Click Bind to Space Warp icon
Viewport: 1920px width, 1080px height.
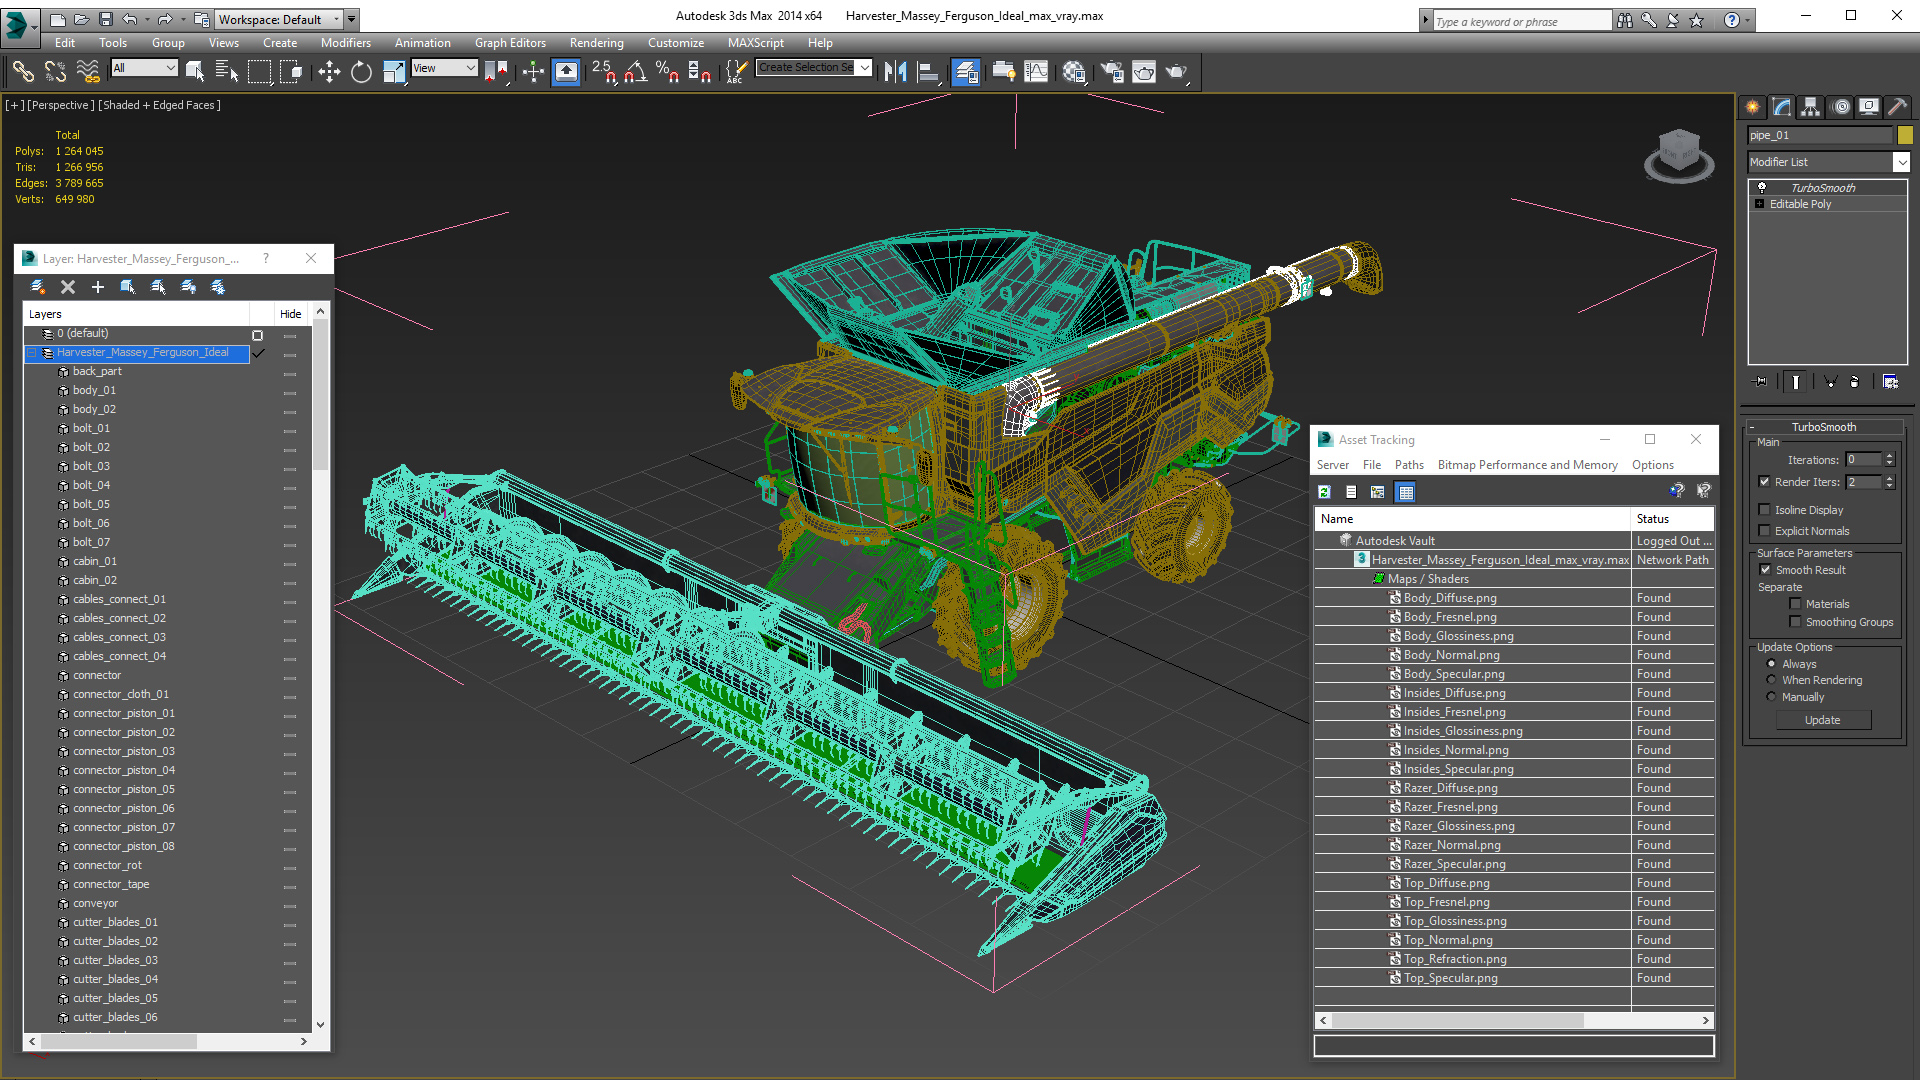coord(88,71)
